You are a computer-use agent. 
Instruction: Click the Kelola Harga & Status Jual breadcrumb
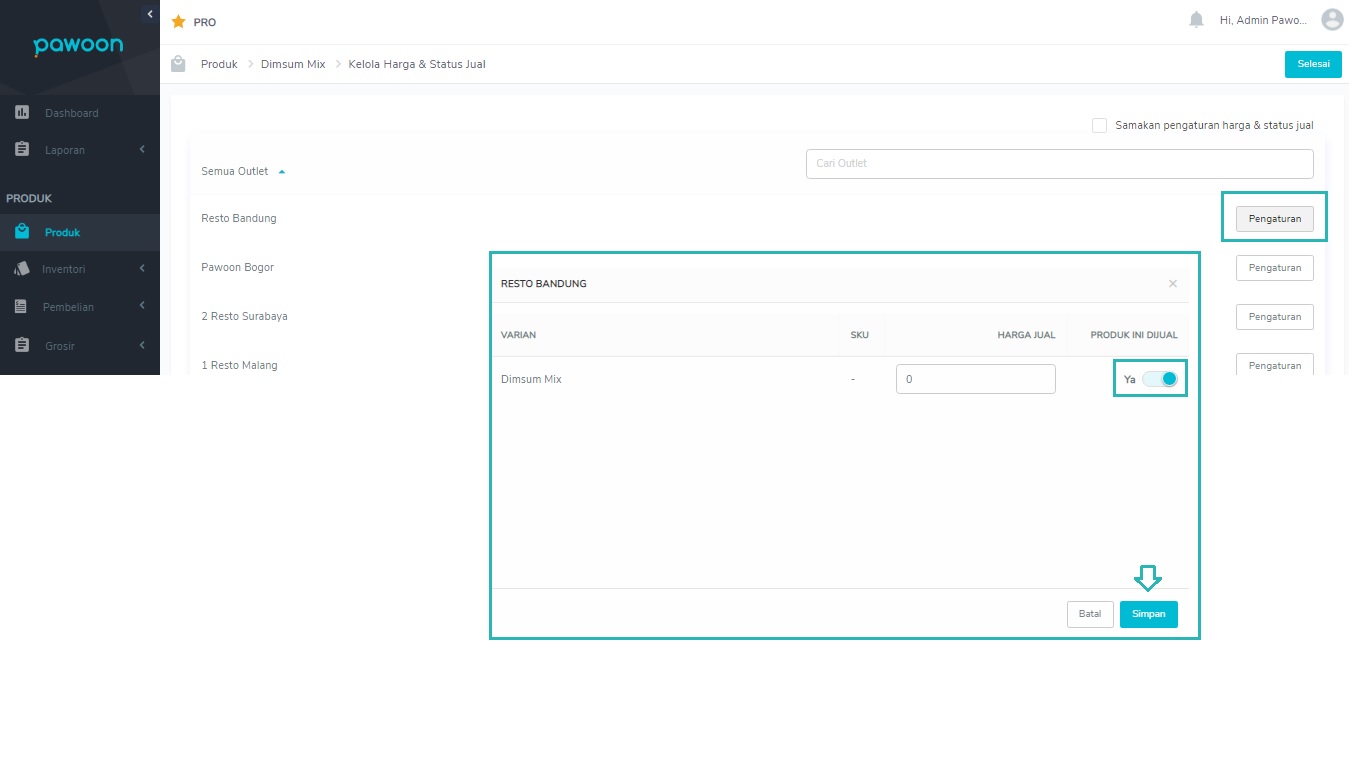click(x=417, y=64)
